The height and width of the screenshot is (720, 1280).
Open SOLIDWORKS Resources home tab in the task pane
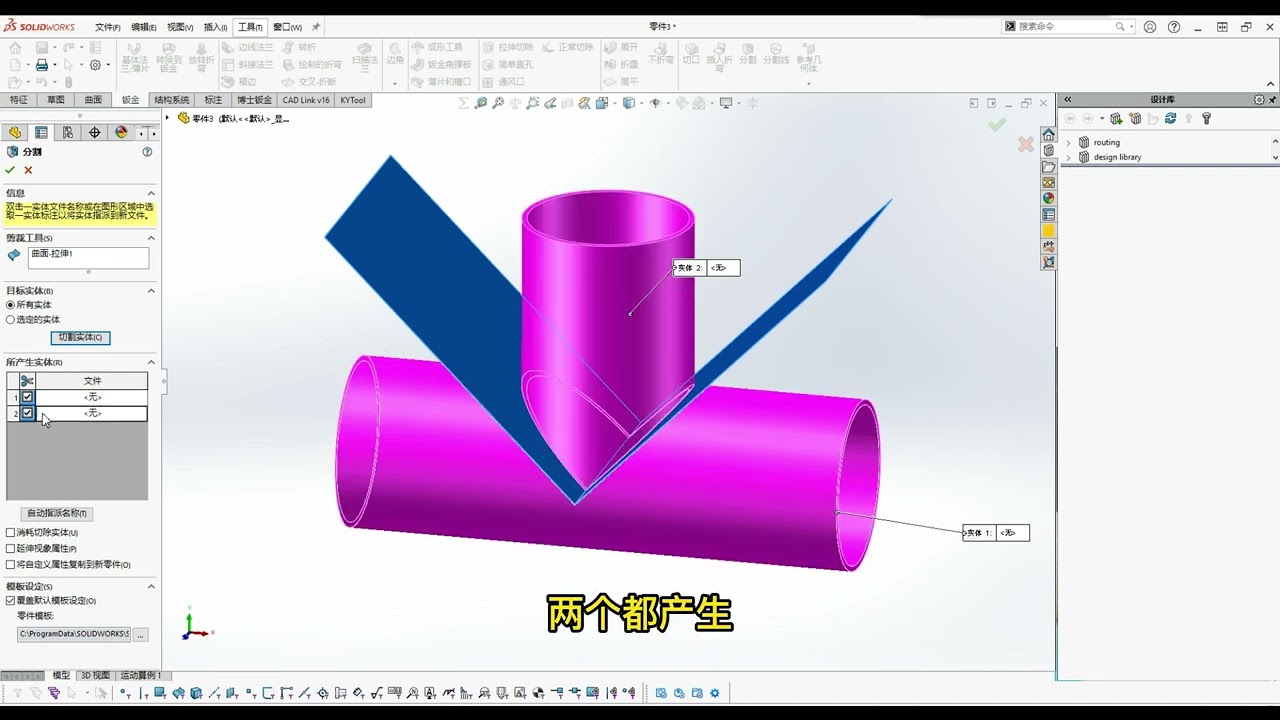tap(1048, 134)
